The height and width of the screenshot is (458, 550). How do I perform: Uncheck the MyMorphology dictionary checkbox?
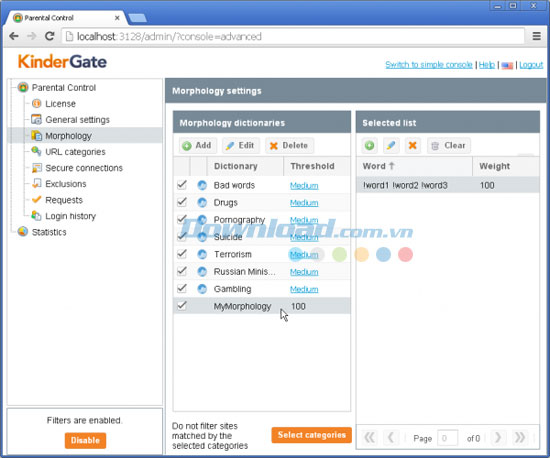click(182, 305)
